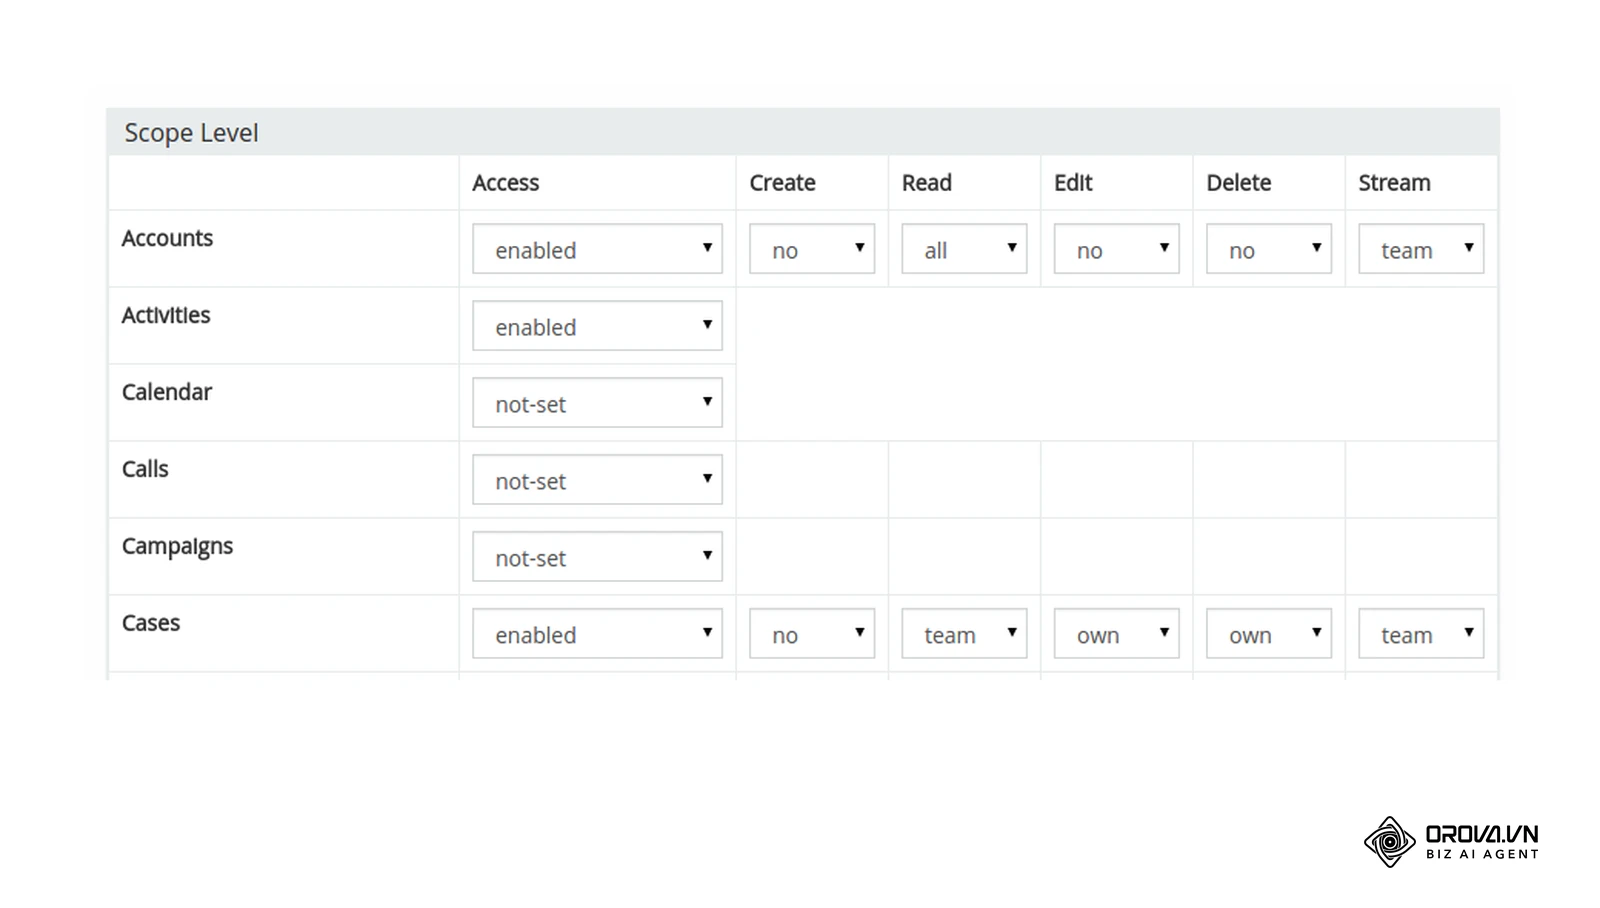Click the Campaigns row label
The image size is (1600, 908).
(x=178, y=547)
